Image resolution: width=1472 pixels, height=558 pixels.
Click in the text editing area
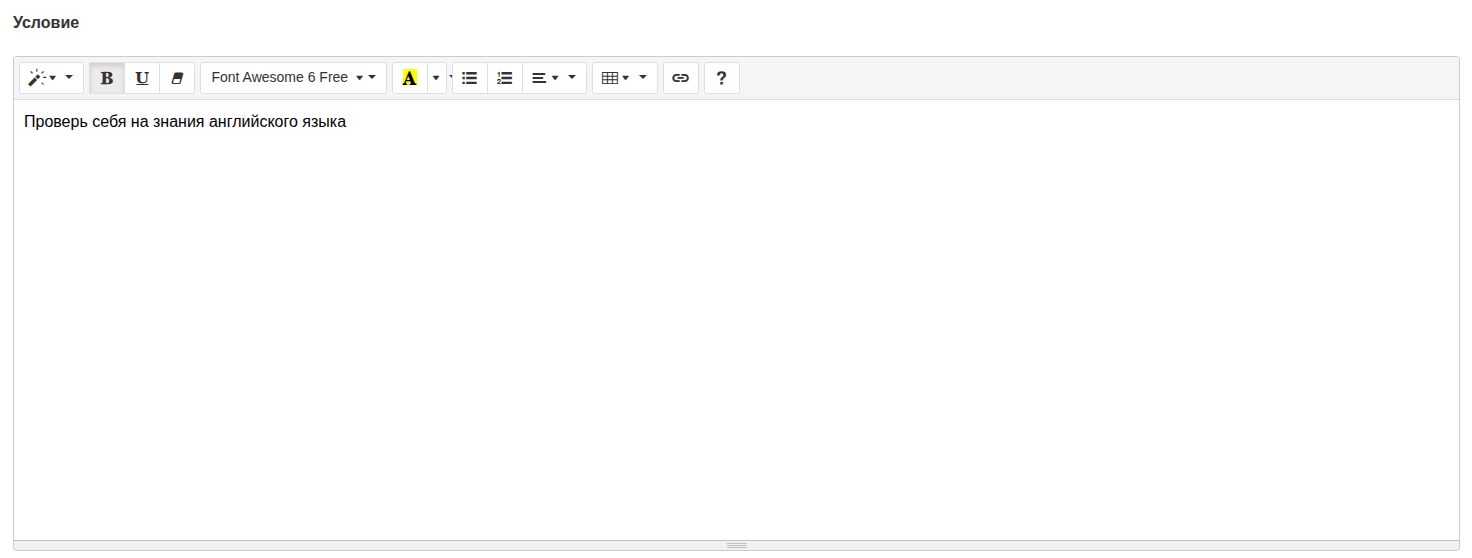(x=736, y=320)
